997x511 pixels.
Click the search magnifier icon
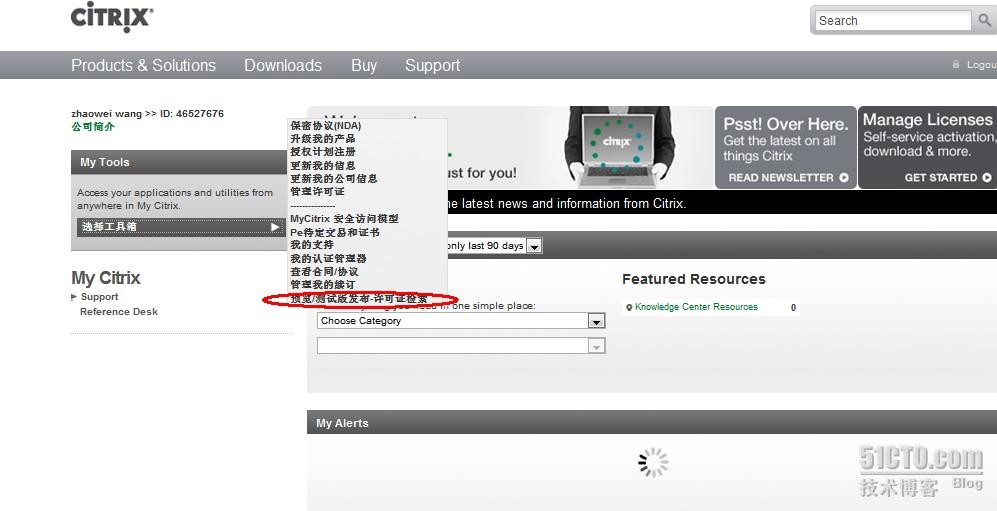(x=985, y=20)
